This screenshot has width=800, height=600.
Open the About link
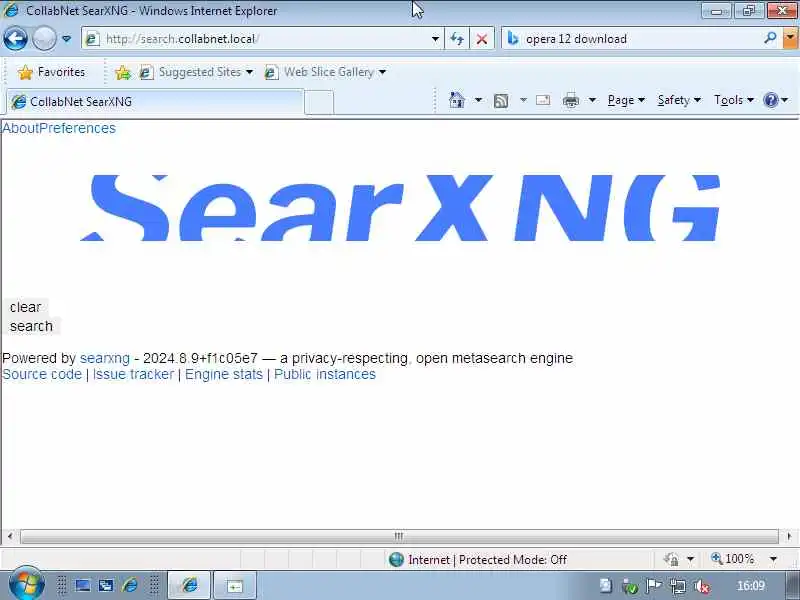[21, 128]
